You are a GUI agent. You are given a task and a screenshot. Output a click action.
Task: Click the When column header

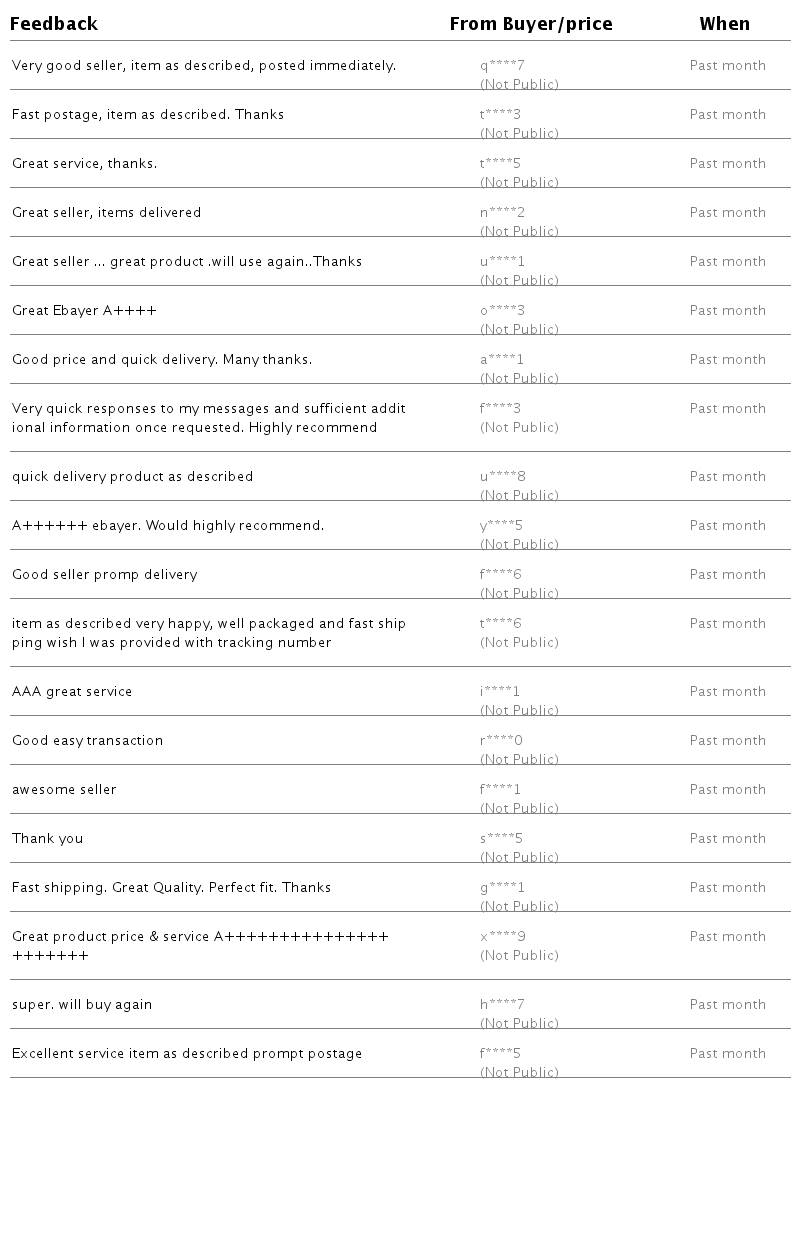[724, 24]
